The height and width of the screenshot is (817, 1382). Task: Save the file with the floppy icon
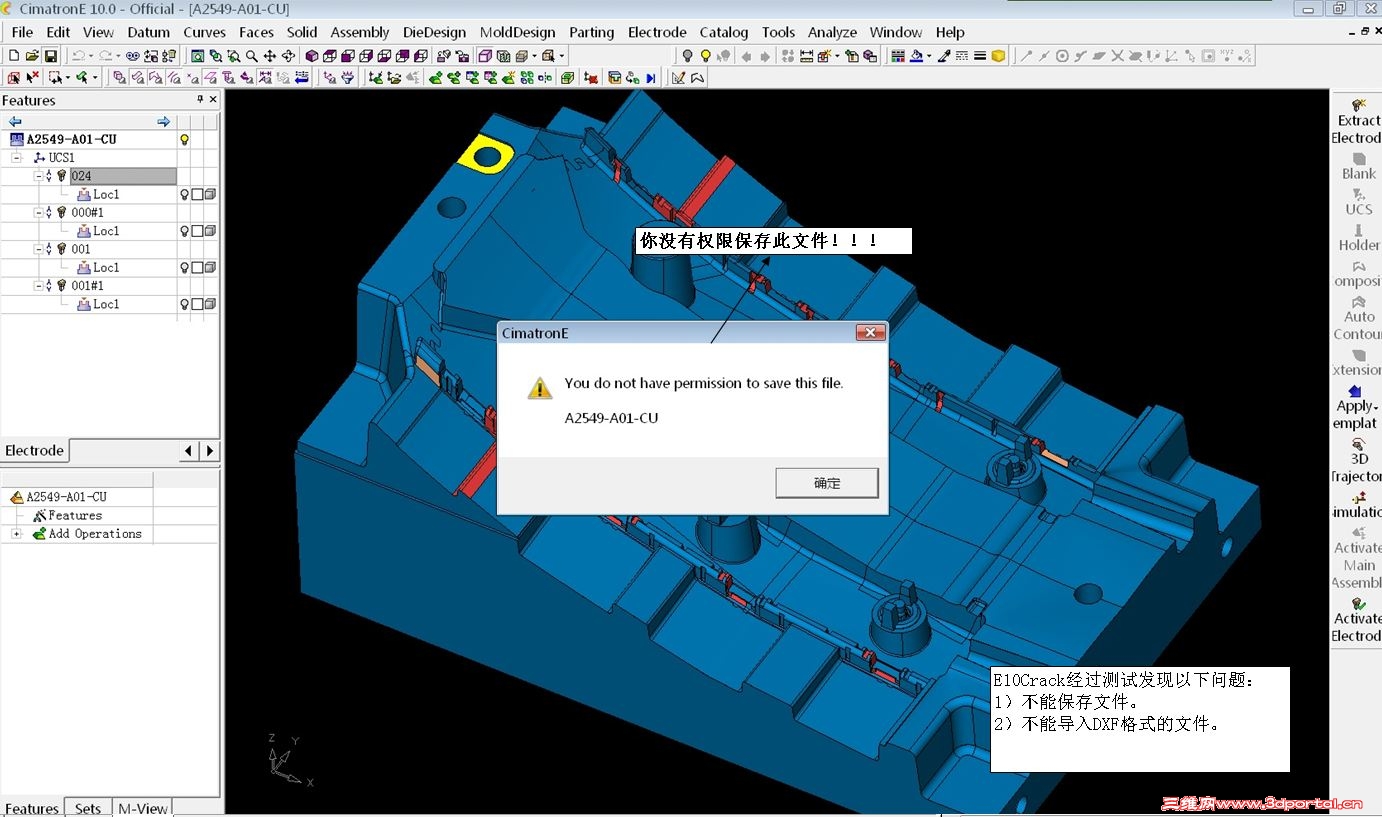(x=50, y=56)
